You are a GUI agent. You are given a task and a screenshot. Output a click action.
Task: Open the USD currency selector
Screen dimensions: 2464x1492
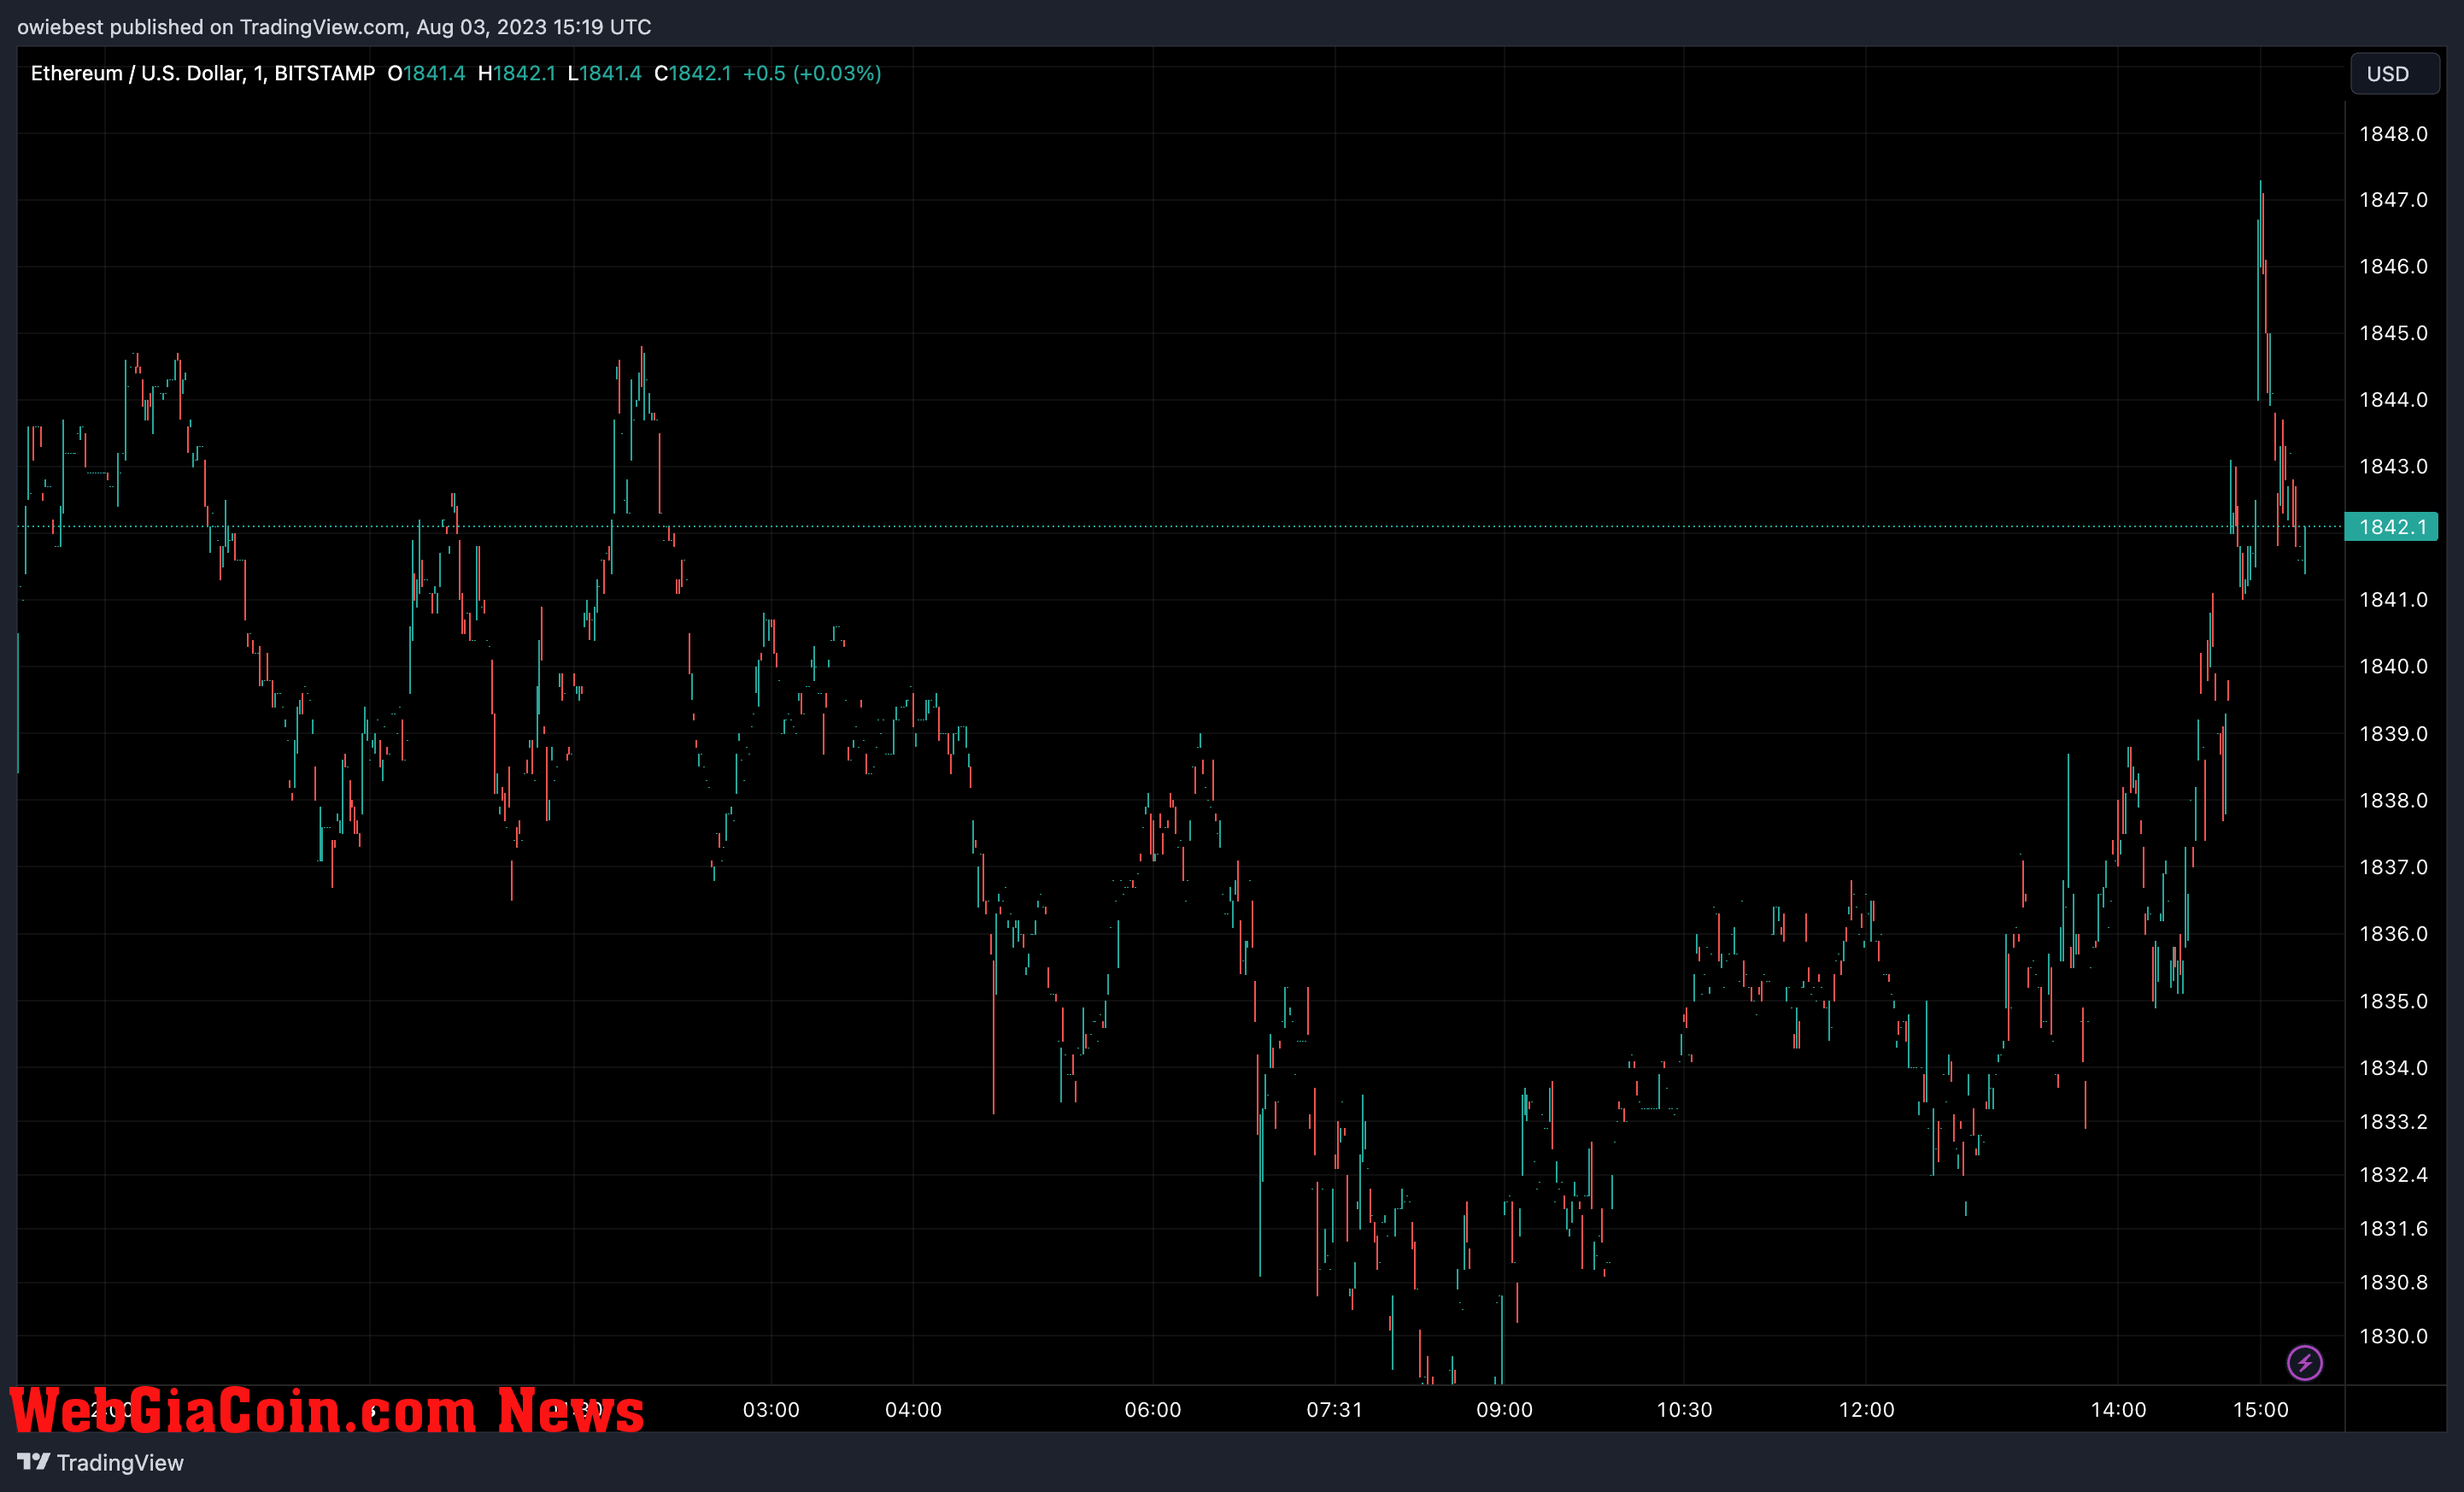pyautogui.click(x=2394, y=74)
